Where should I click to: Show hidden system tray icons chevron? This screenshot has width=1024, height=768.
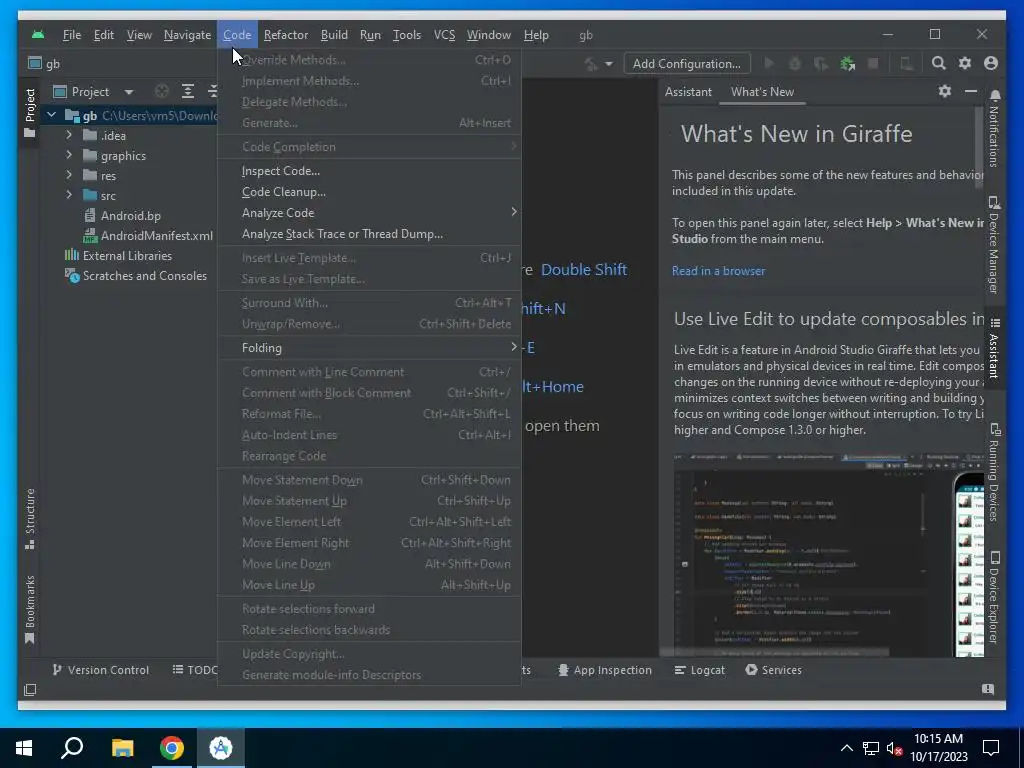click(x=846, y=748)
